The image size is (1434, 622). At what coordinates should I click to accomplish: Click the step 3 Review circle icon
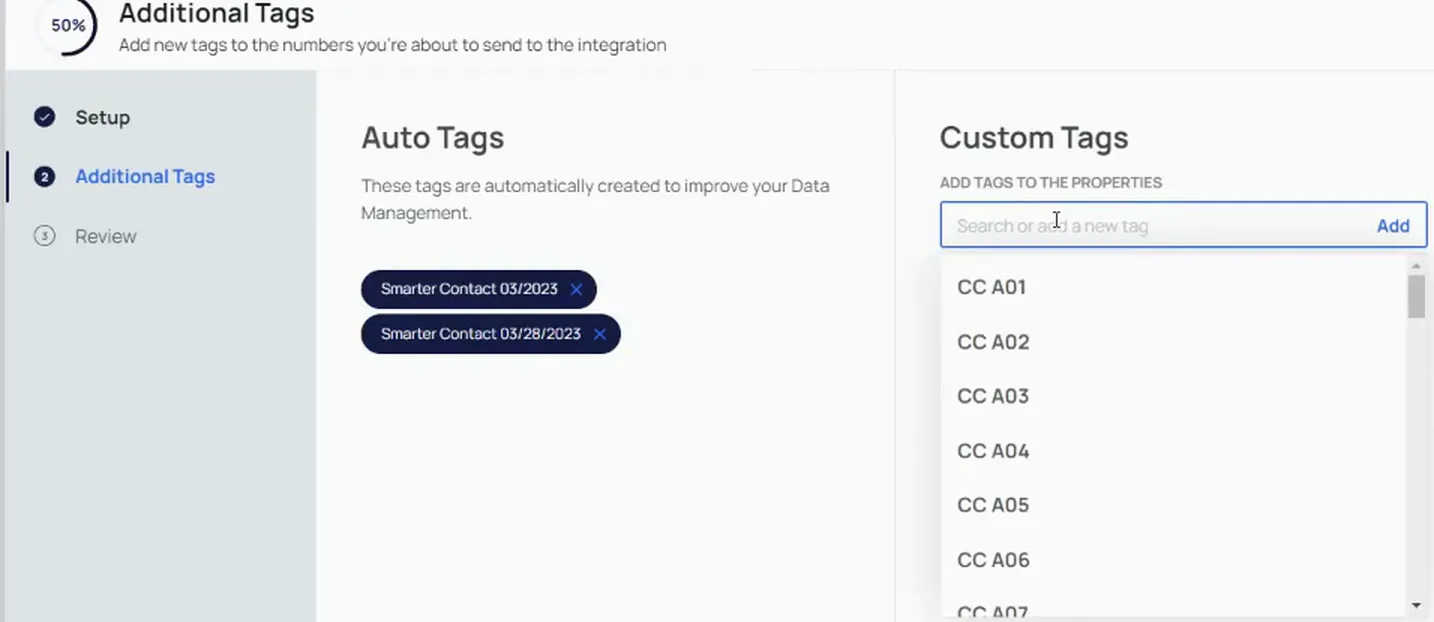44,236
